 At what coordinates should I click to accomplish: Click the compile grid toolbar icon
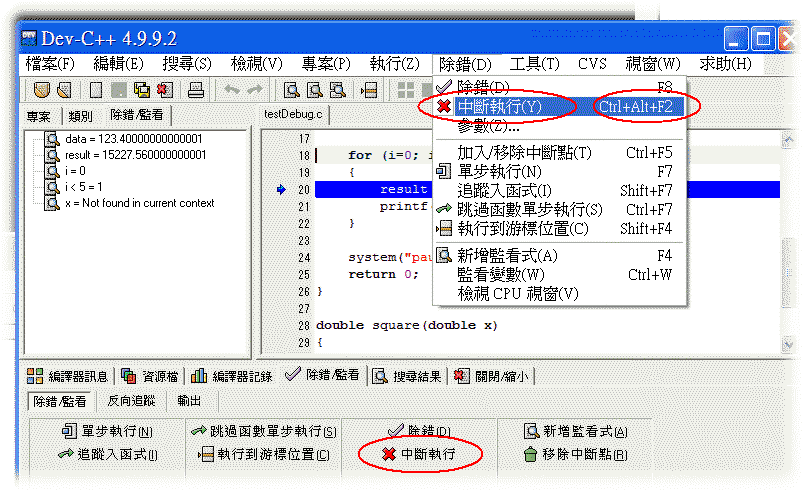pyautogui.click(x=406, y=90)
